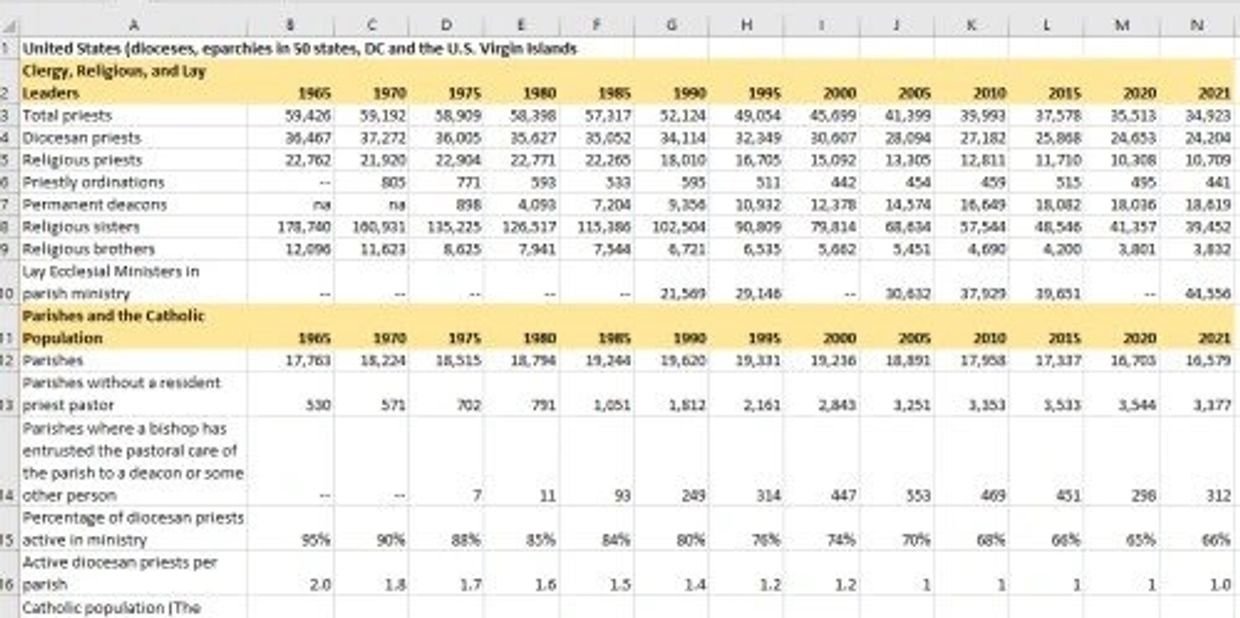Select column A header
Image resolution: width=1240 pixels, height=618 pixels.
[135, 24]
